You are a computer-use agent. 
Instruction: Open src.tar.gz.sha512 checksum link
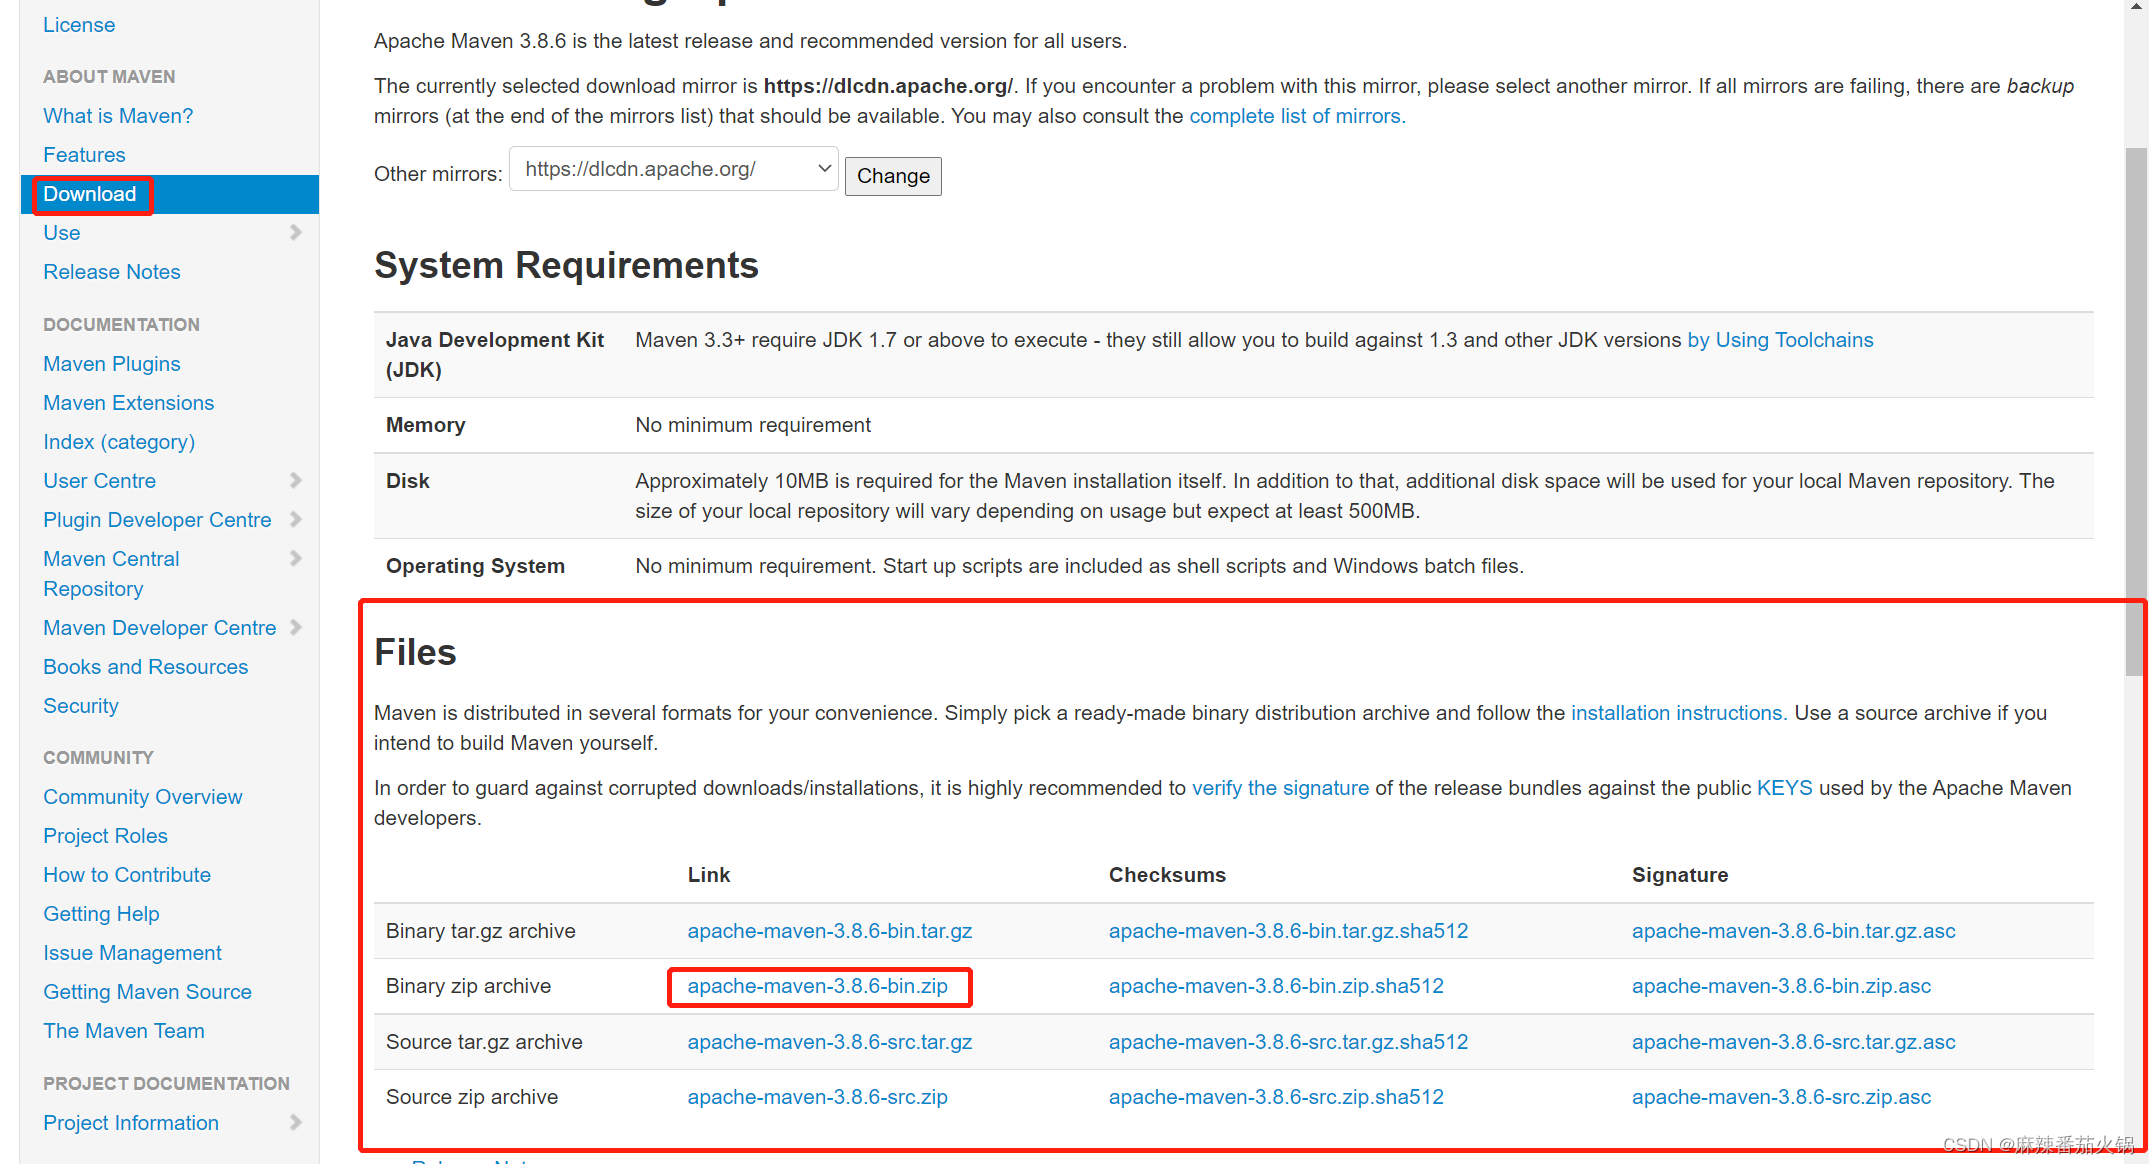coord(1288,1042)
